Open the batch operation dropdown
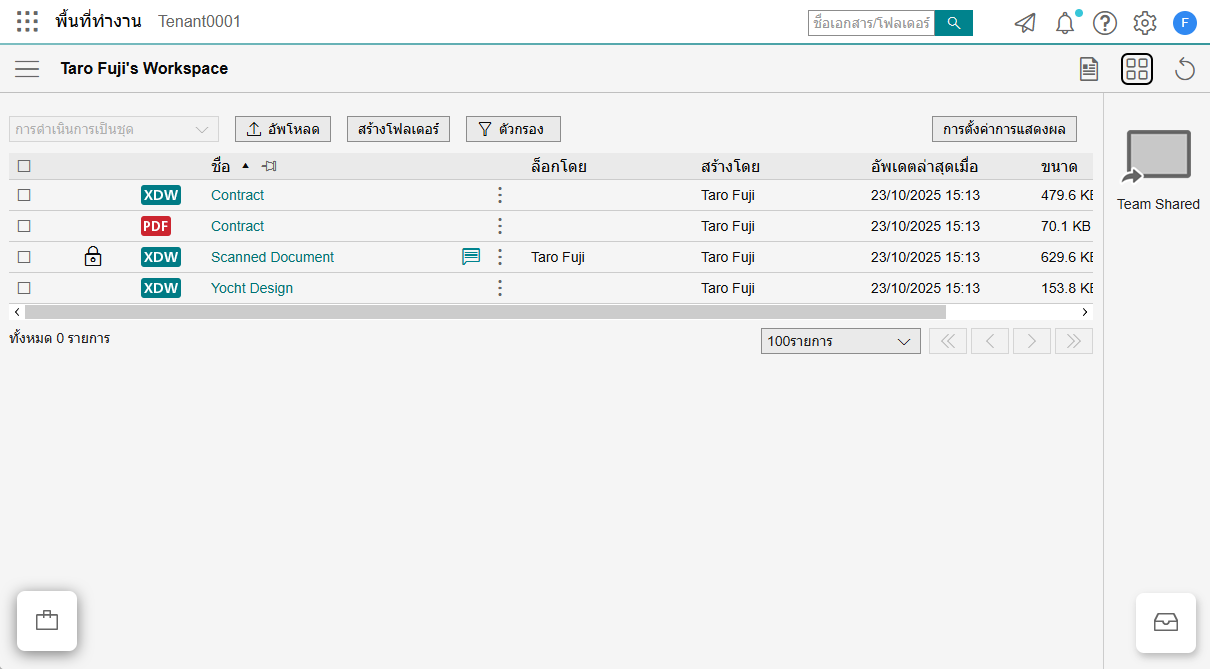 coord(113,129)
